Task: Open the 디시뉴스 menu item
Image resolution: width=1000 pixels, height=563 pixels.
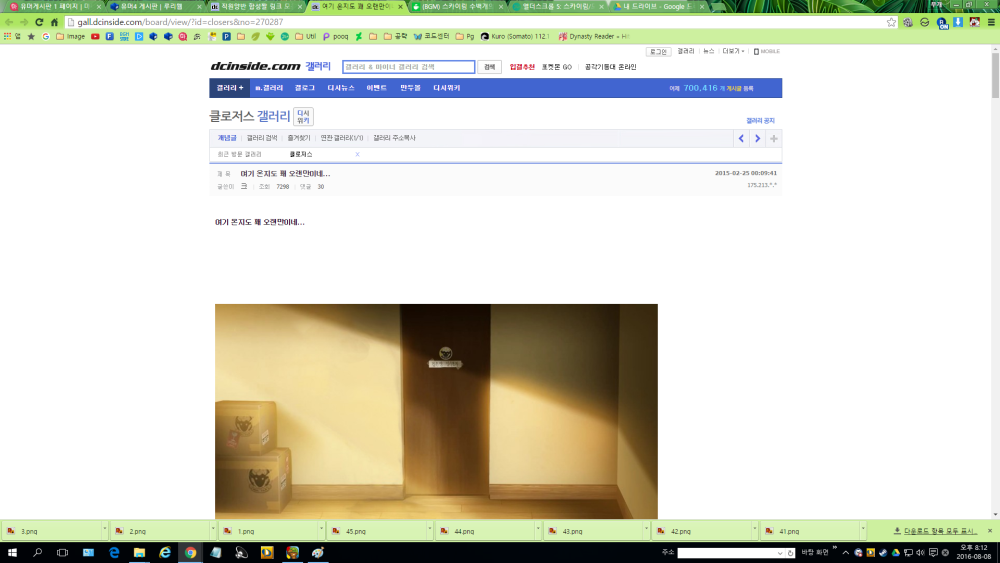Action: [341, 88]
